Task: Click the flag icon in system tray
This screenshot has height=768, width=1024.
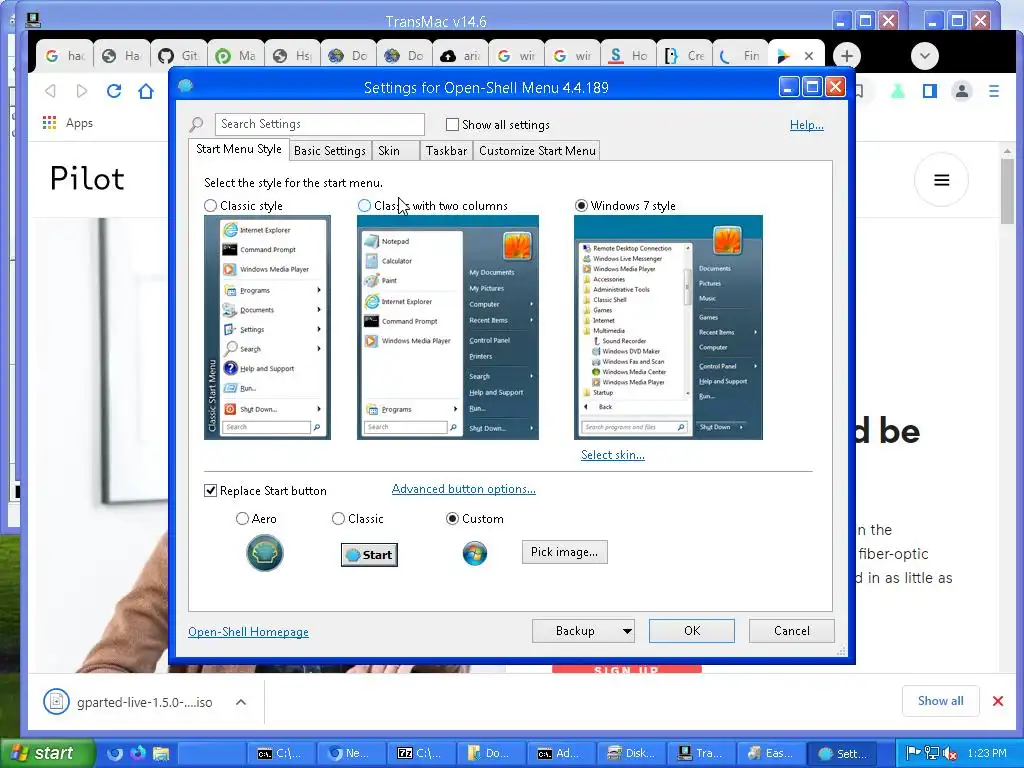Action: point(914,753)
